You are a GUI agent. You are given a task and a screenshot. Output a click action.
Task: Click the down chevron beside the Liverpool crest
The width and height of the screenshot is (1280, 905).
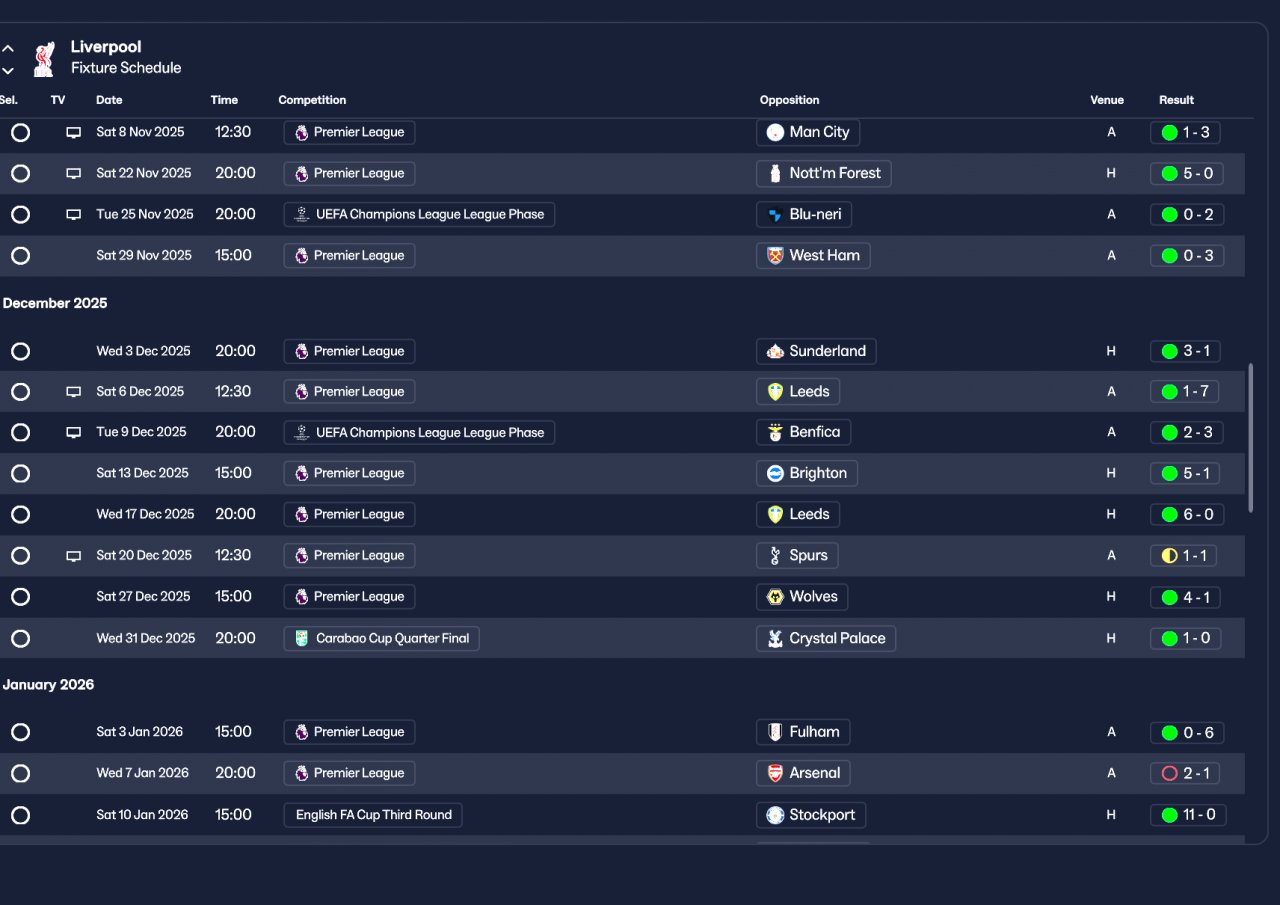pos(8,70)
